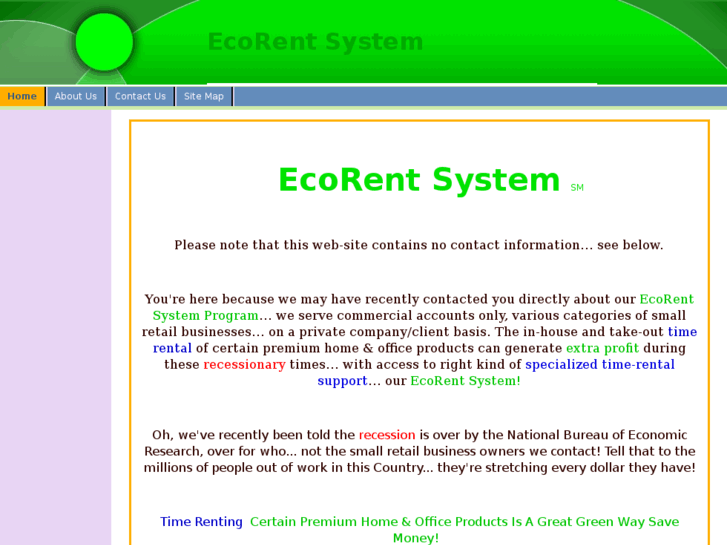Screen dimensions: 727x545
Task: Click the 'Please note that this web-site' sentence
Action: (x=419, y=244)
